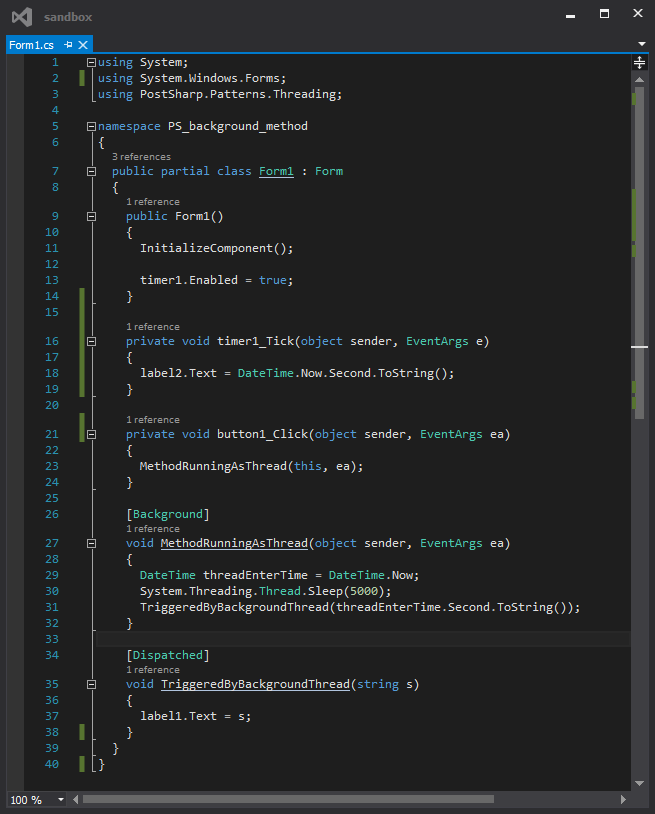Close the Form1.cs tab
This screenshot has width=655, height=814.
click(83, 45)
